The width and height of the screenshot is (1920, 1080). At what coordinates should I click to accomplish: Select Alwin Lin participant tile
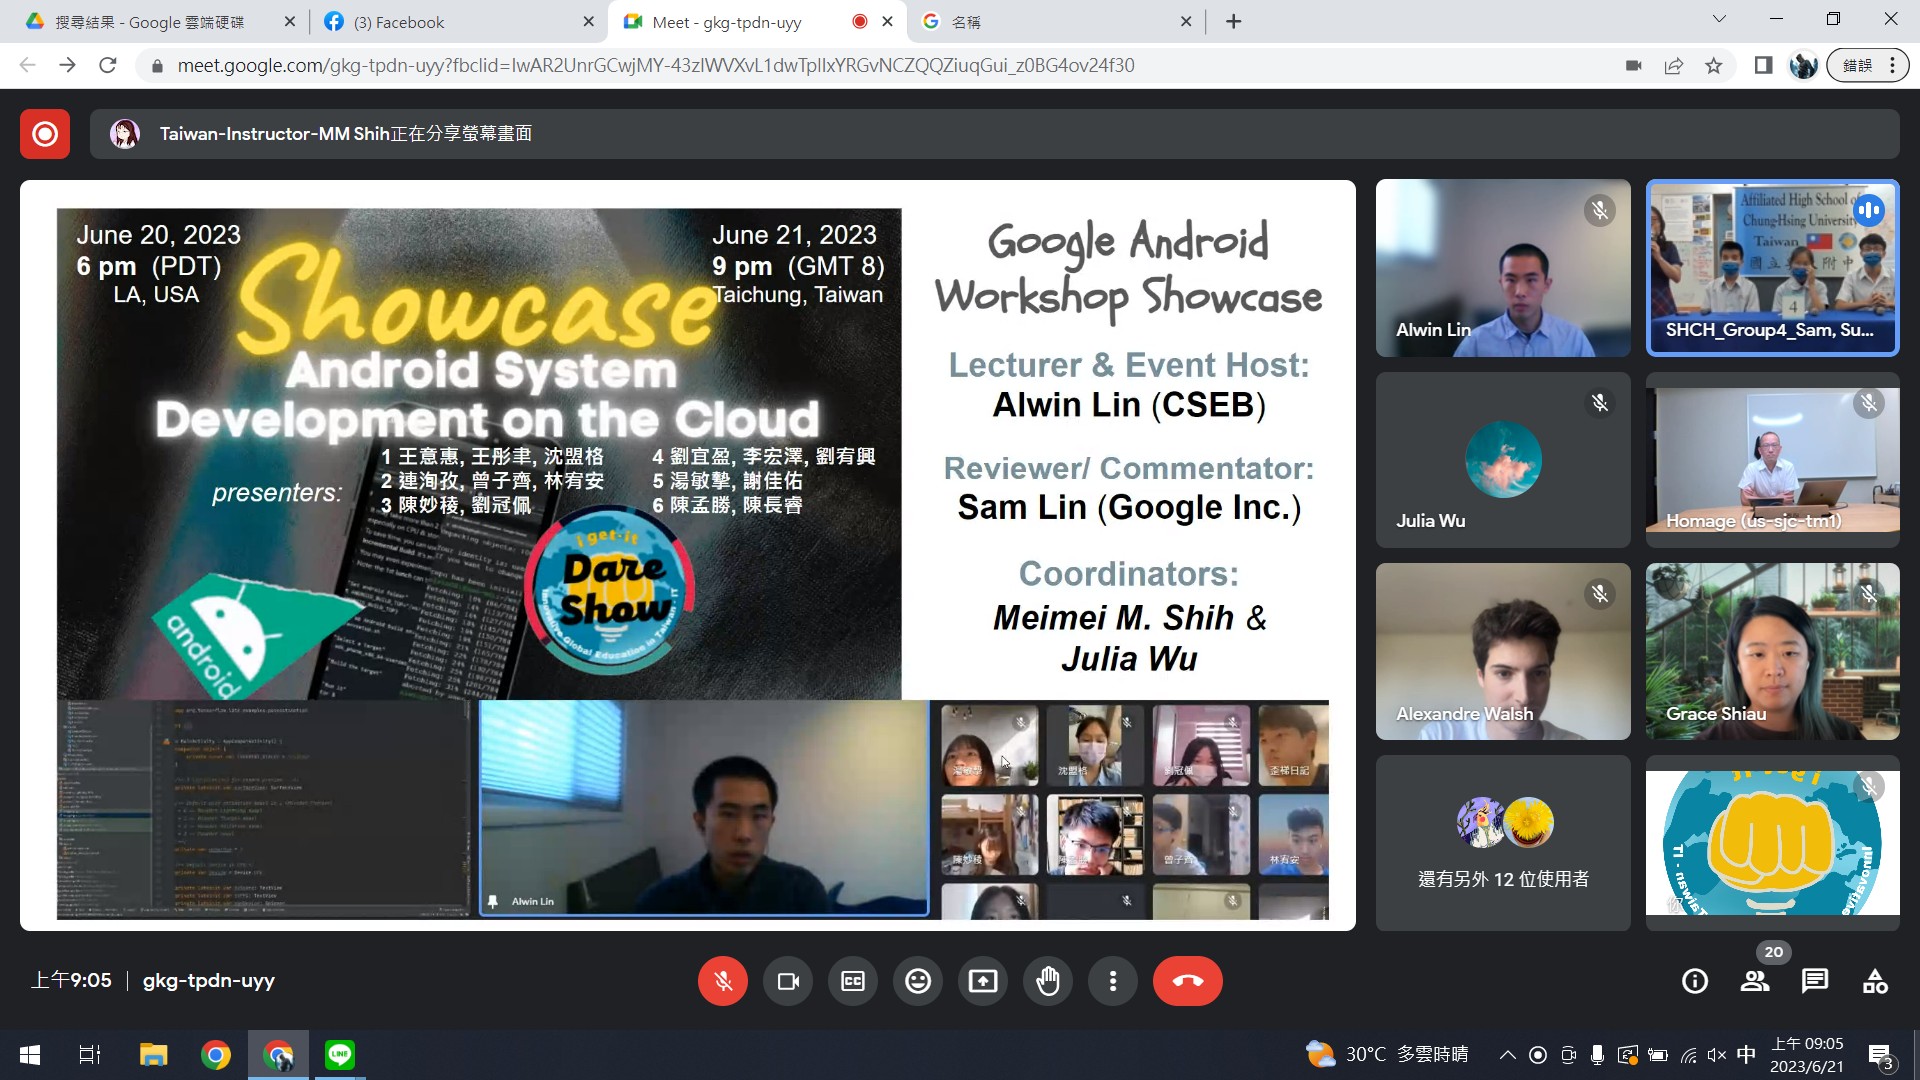(x=1503, y=268)
